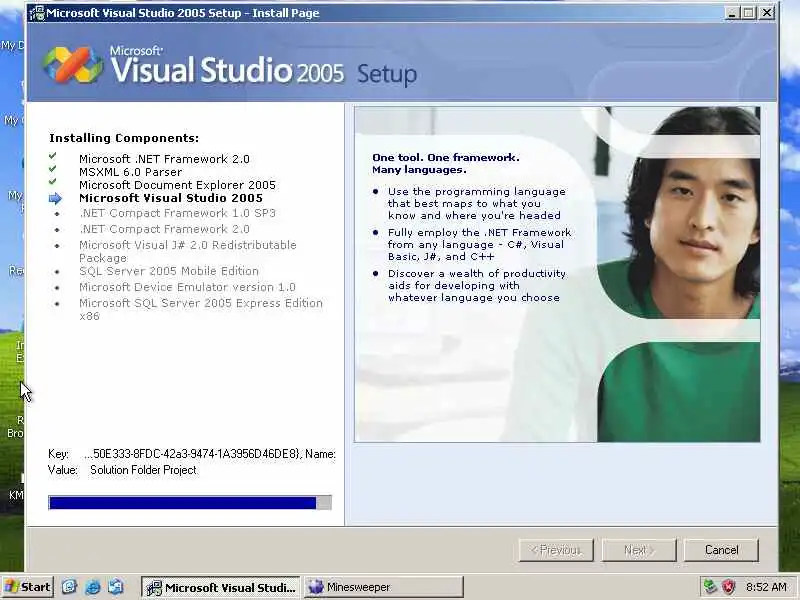Viewport: 800px width, 600px height.
Task: Click the 'MSXML 6.0 Parser' entry
Action: [131, 172]
